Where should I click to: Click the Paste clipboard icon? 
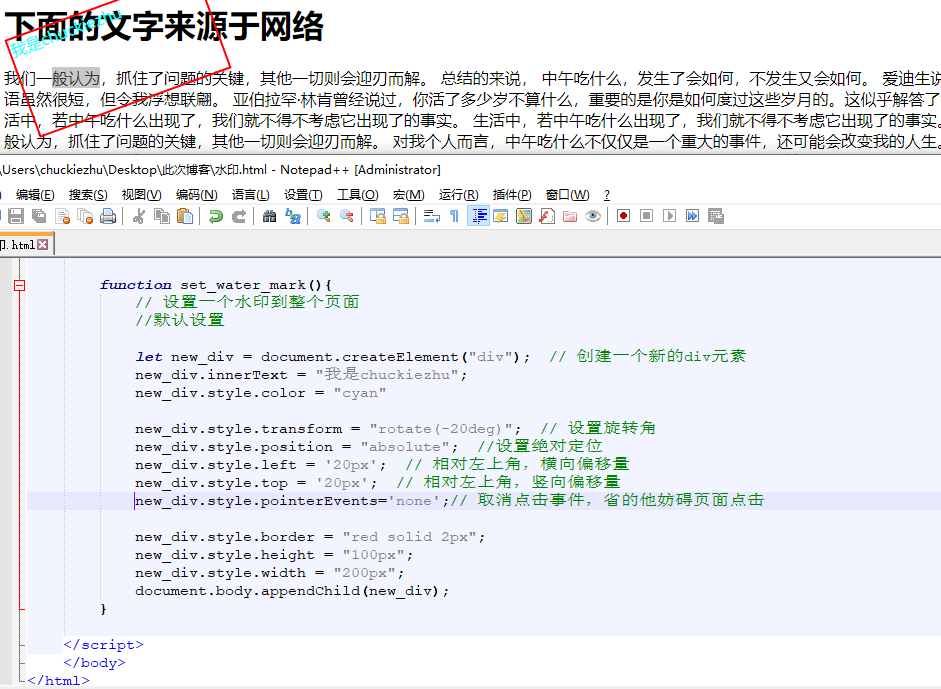(185, 216)
